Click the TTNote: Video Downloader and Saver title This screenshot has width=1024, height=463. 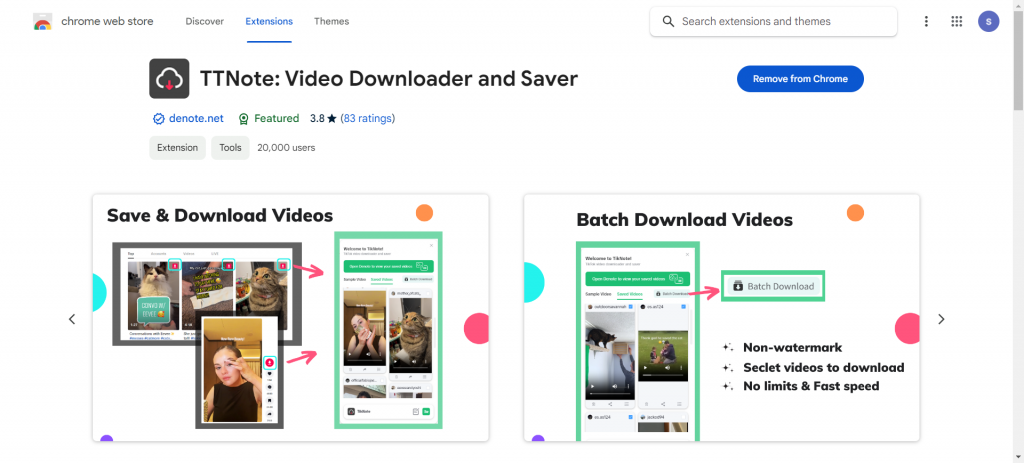(389, 78)
